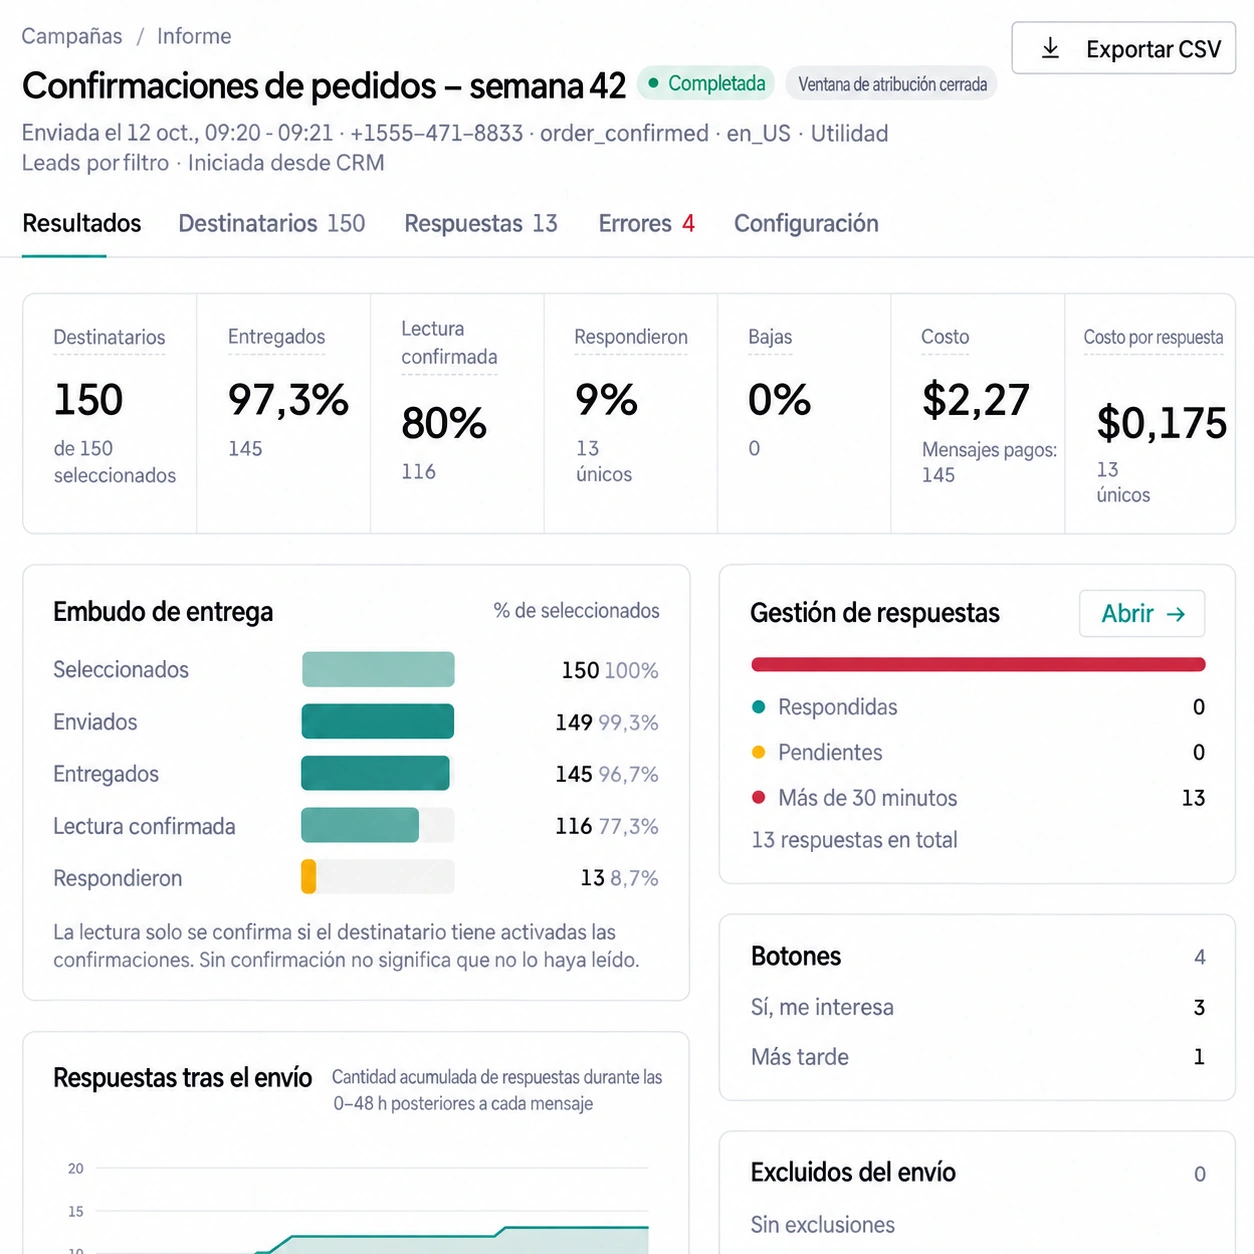Click the order_confirmed template name
1254x1254 pixels.
tap(624, 133)
